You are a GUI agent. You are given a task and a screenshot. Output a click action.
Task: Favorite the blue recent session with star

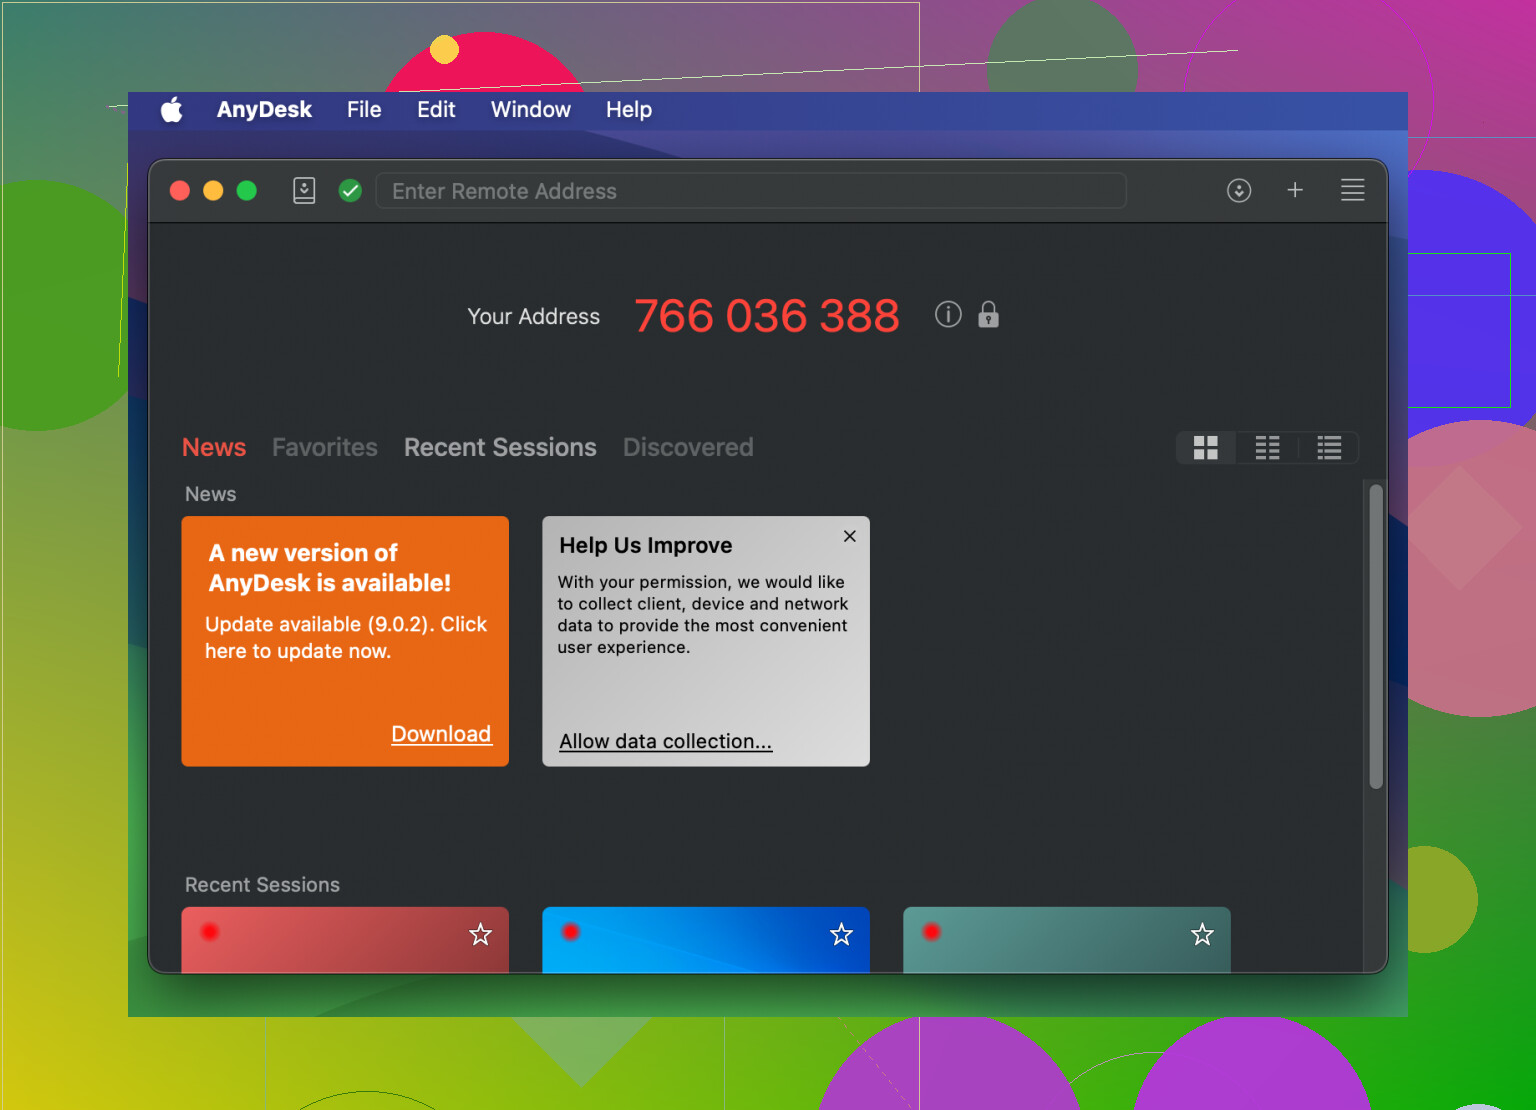842,934
